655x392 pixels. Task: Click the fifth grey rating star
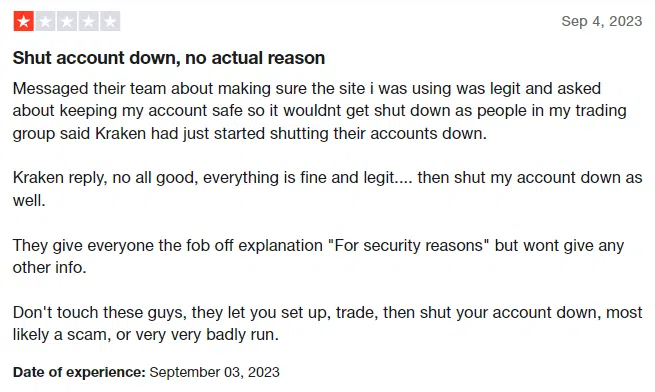(x=110, y=21)
